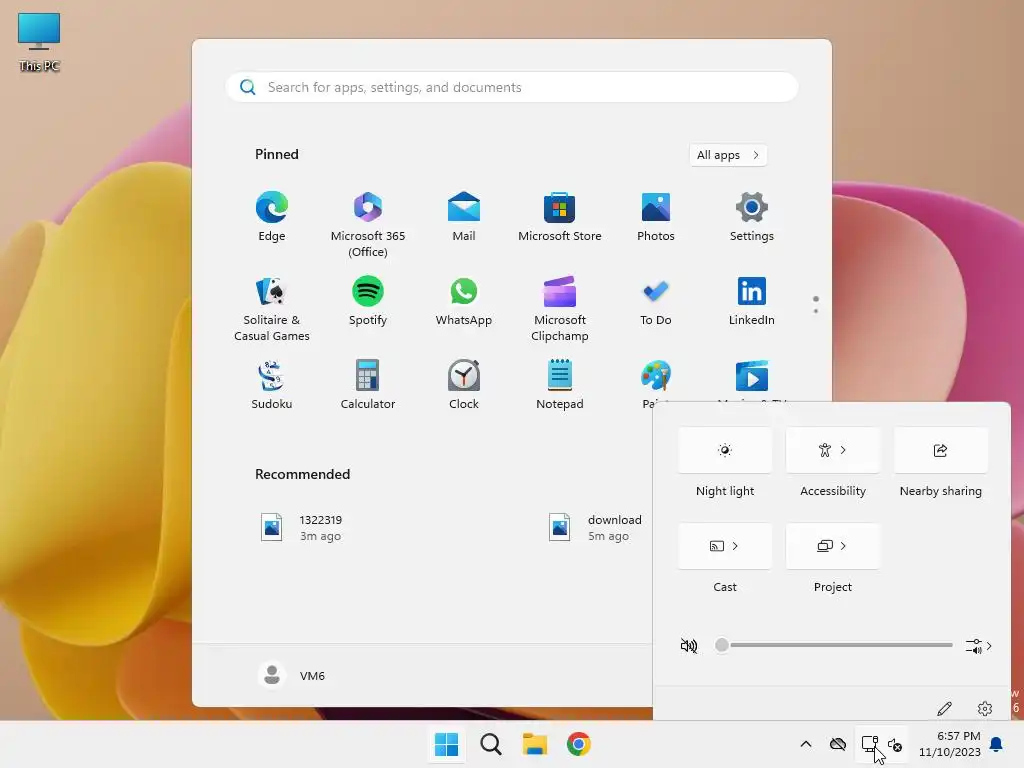Click the Windows Start button on taskbar
Viewport: 1024px width, 768px height.
[447, 744]
